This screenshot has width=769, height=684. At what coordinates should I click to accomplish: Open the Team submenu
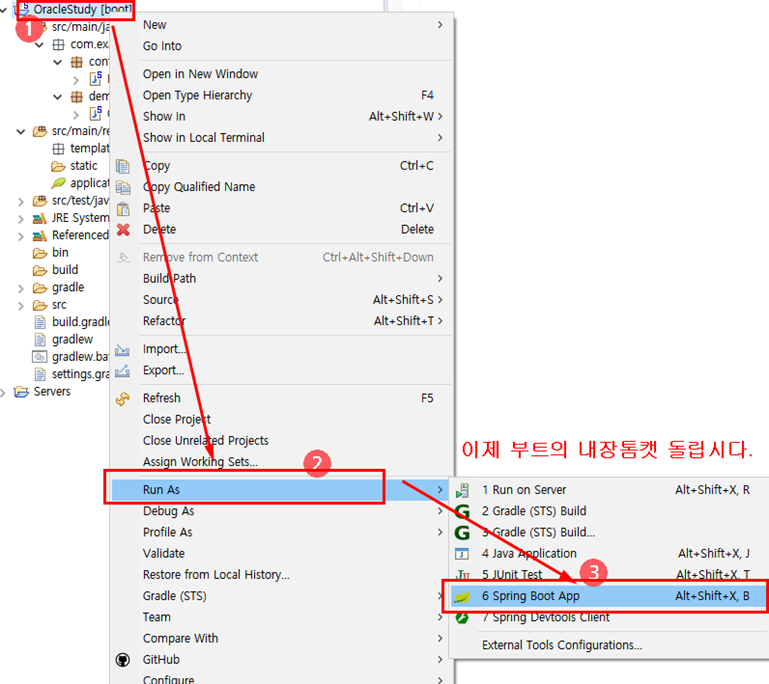[281, 617]
